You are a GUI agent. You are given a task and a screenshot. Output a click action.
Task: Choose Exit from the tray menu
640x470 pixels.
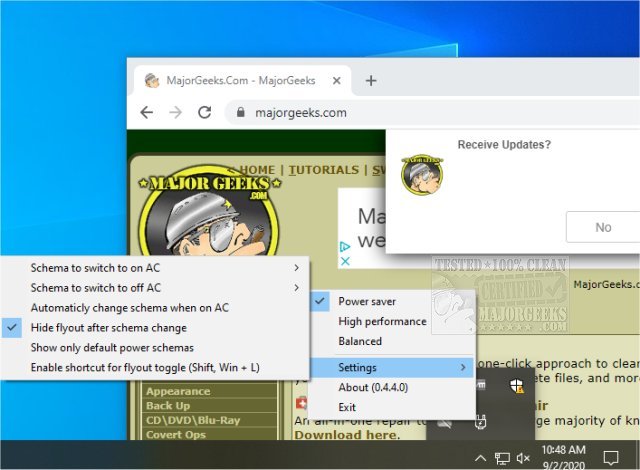pyautogui.click(x=392, y=407)
